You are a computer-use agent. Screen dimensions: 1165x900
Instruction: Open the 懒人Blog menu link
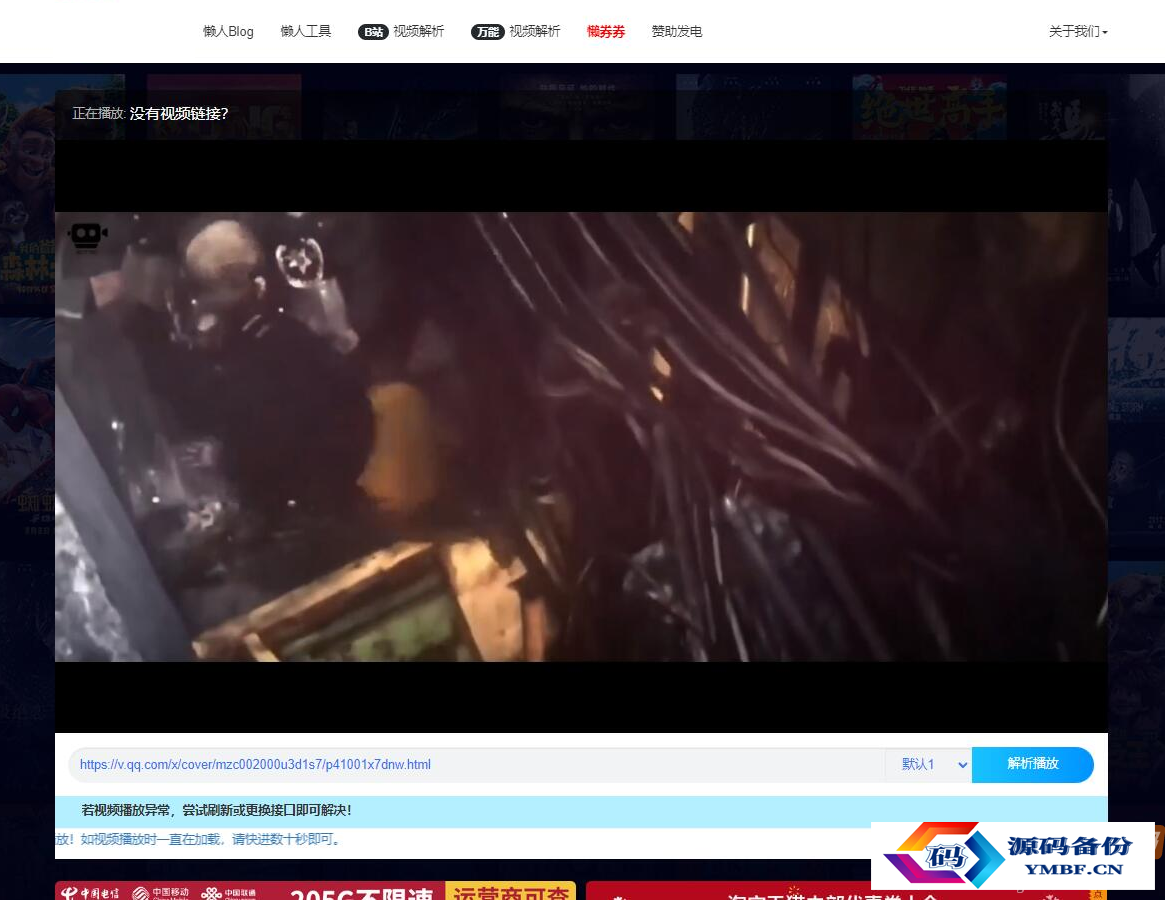(x=228, y=31)
